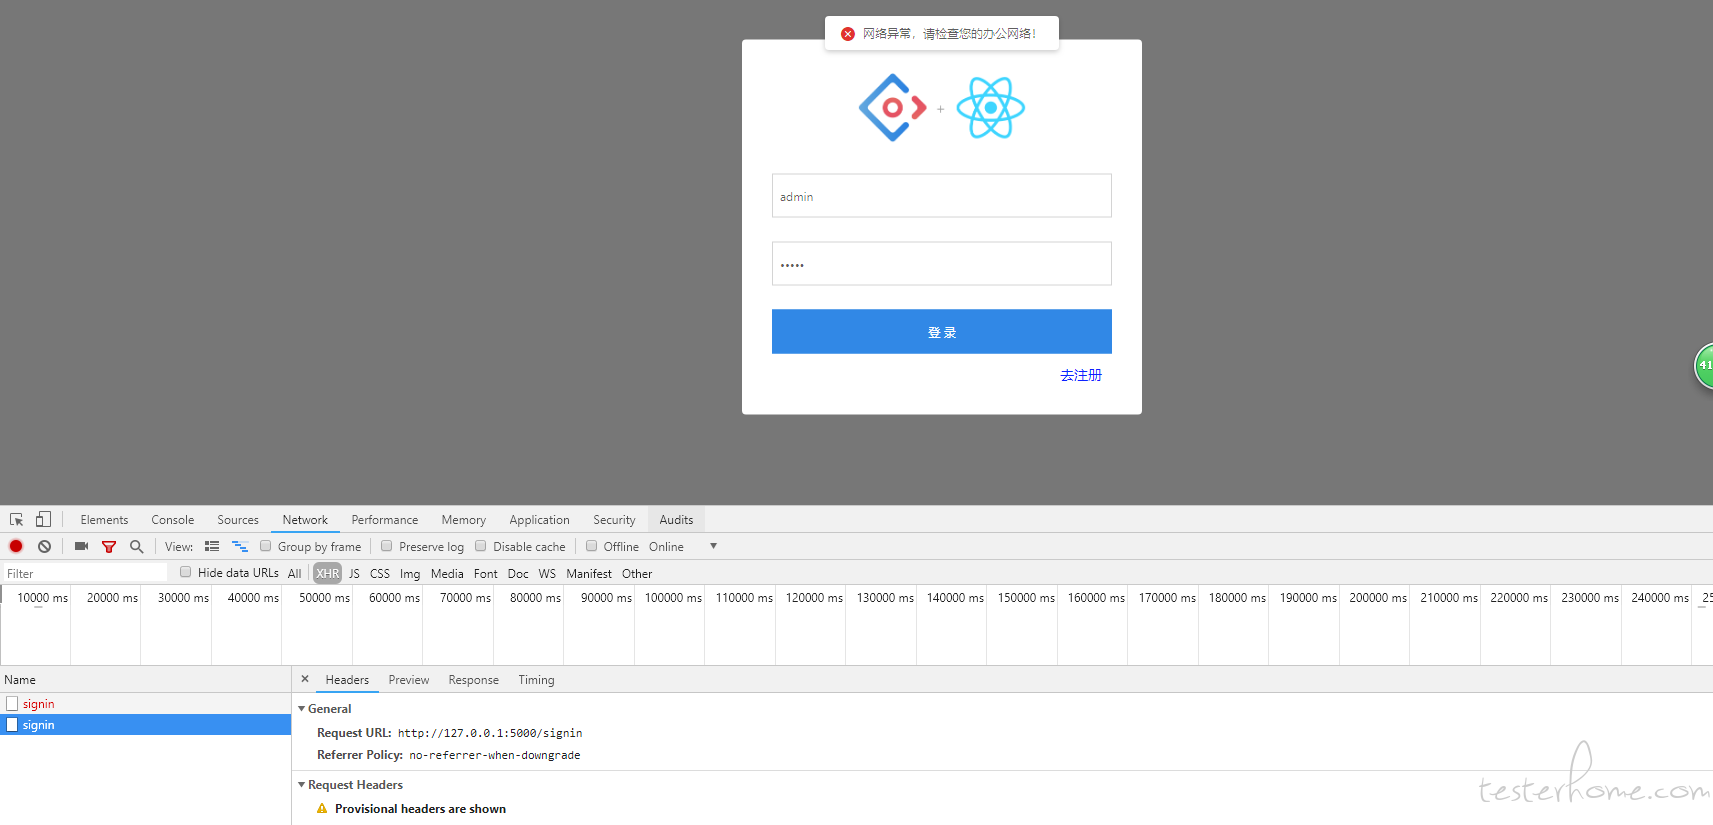Screen dimensions: 1713x825
Task: Enable capture screenshots camera icon
Action: pyautogui.click(x=81, y=546)
